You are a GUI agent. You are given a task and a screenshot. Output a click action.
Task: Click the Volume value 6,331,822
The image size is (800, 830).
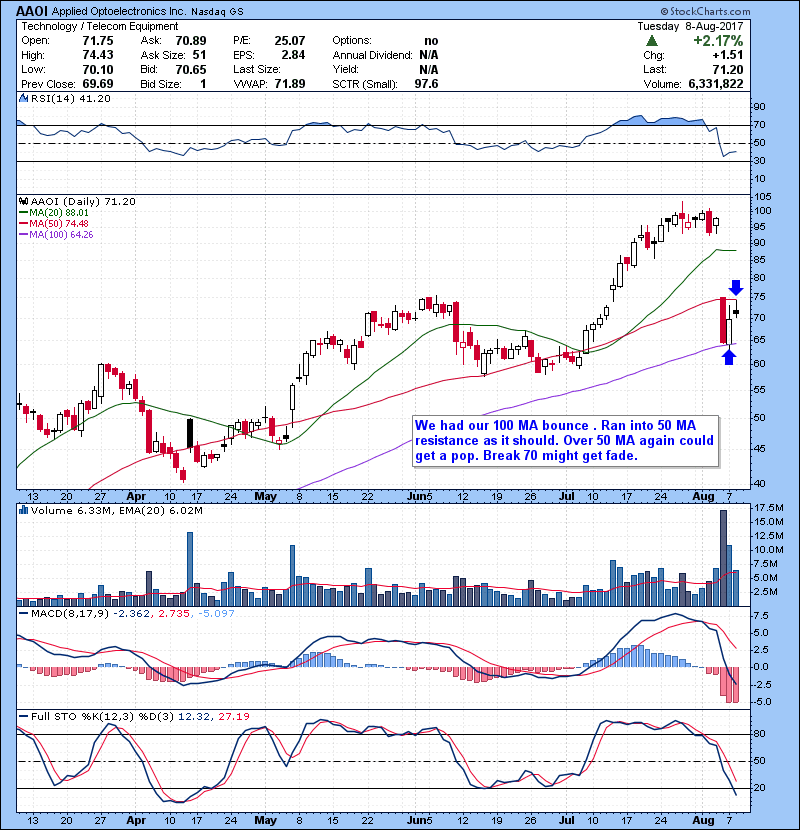pyautogui.click(x=716, y=84)
